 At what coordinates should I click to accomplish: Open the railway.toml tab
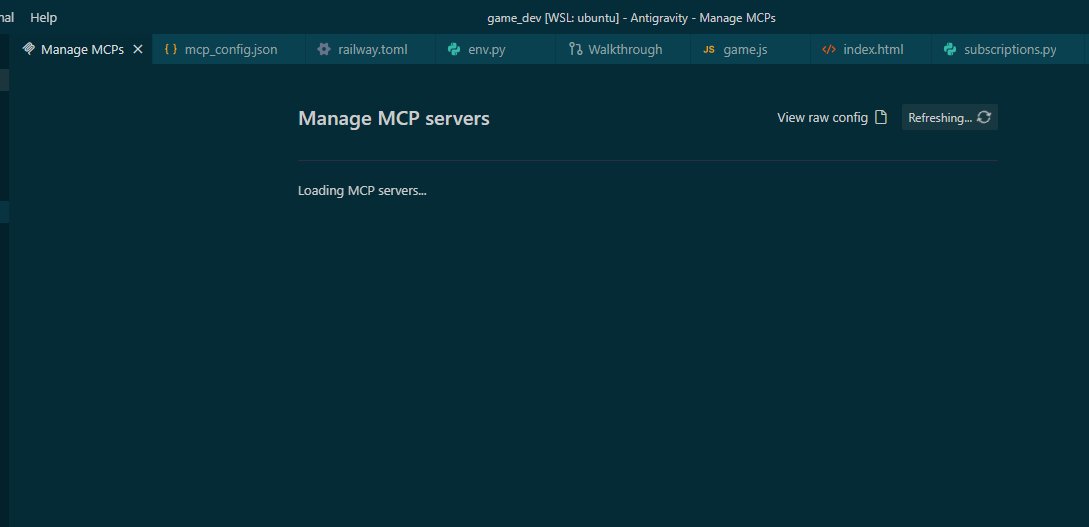click(370, 49)
